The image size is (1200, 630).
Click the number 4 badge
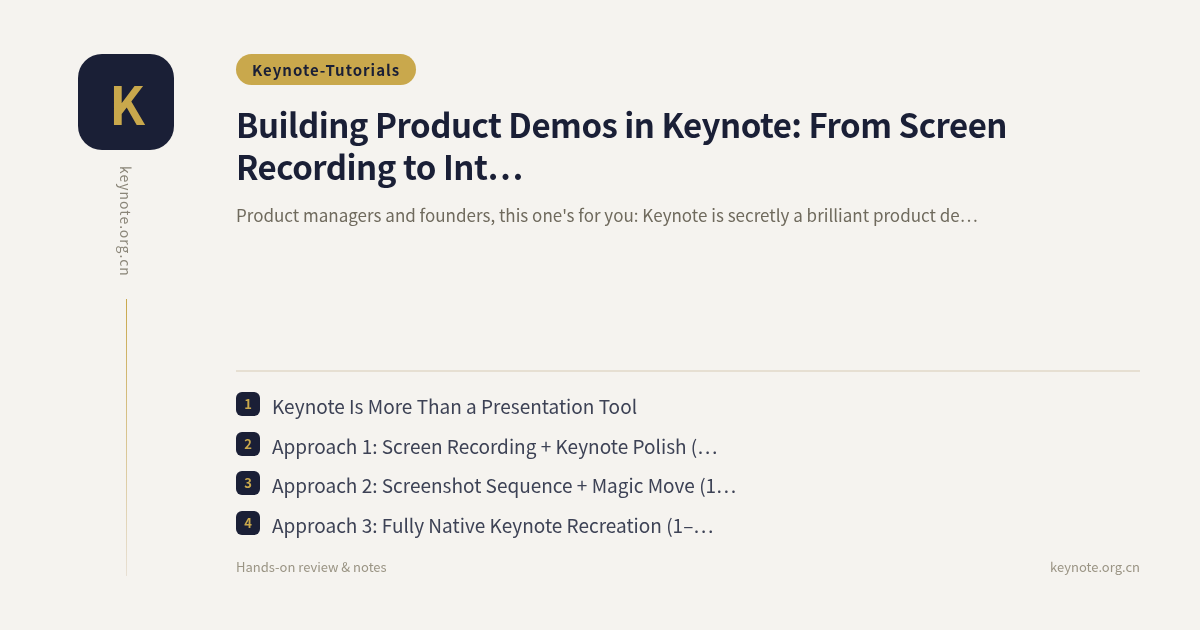pyautogui.click(x=248, y=523)
